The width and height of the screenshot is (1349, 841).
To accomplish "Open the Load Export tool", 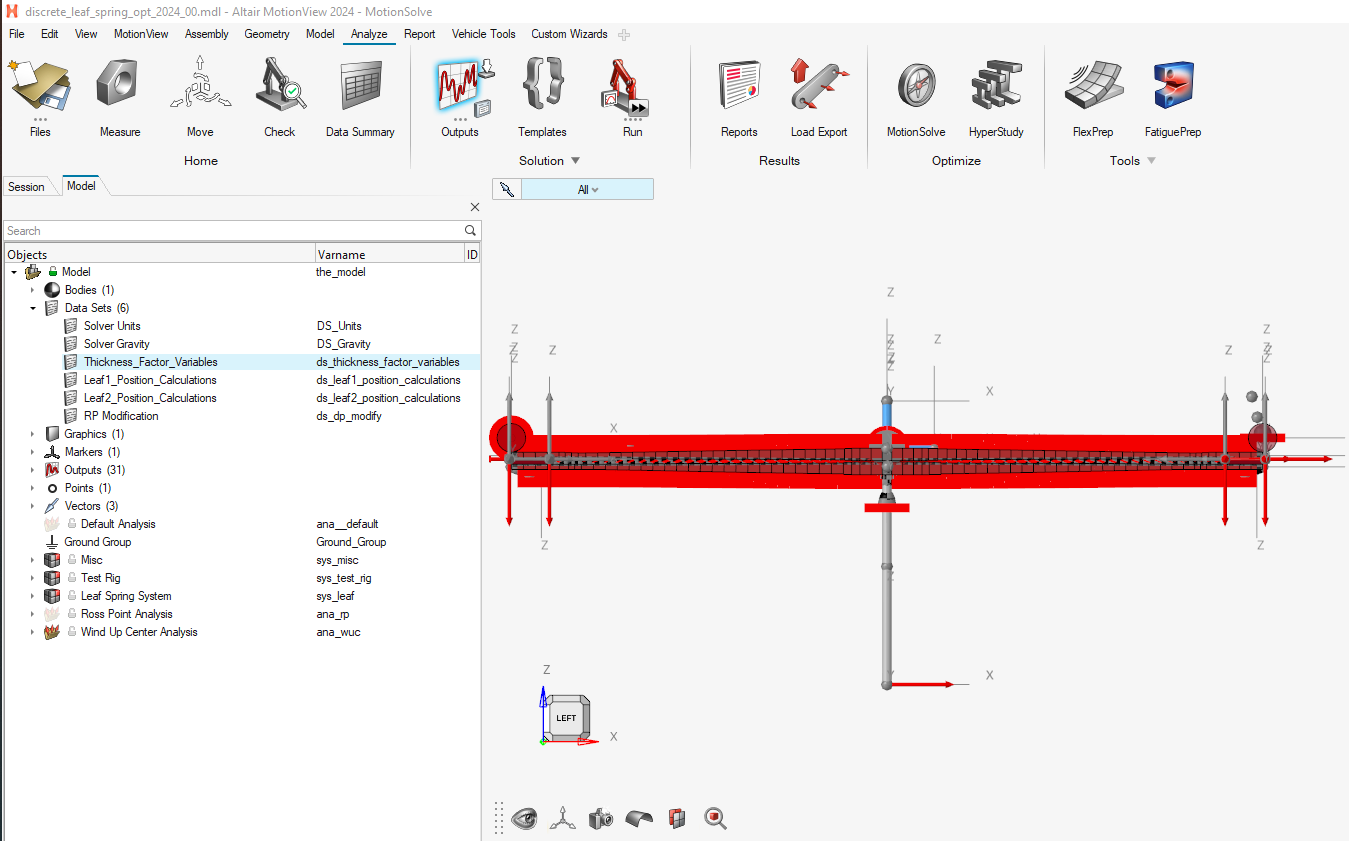I will tap(819, 97).
